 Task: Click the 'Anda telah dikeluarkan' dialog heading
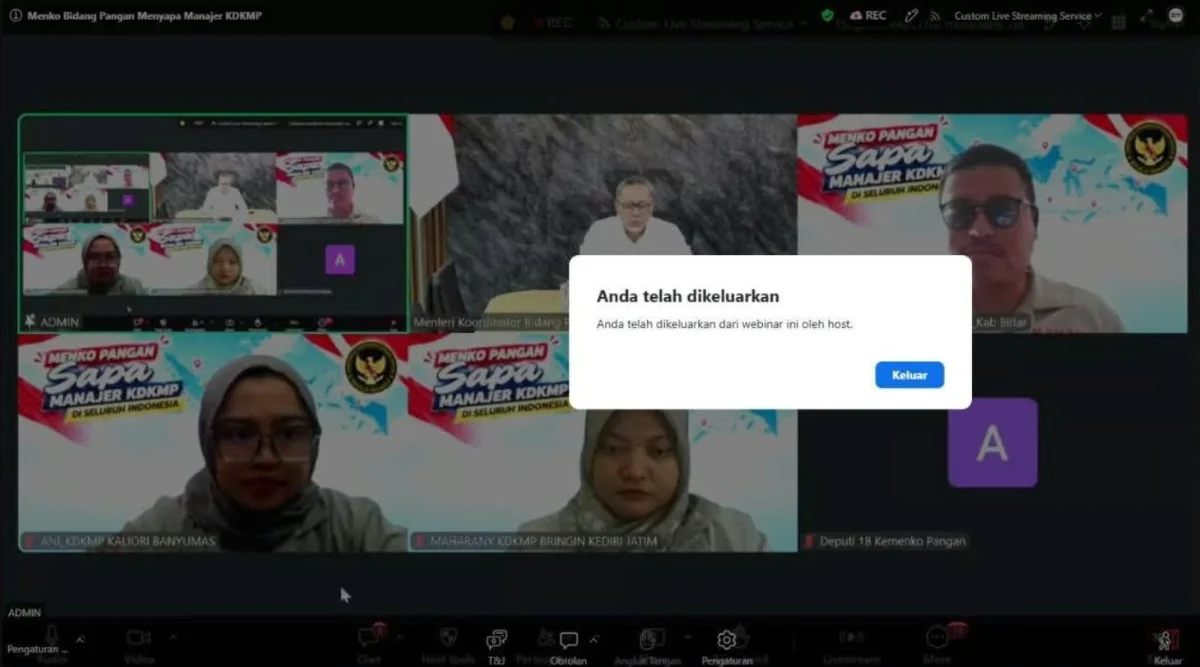(x=688, y=296)
